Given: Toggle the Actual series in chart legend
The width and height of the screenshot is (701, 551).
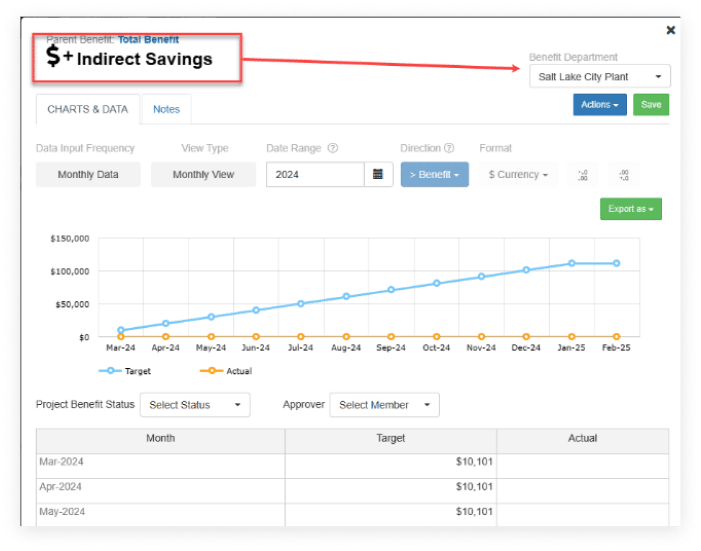Looking at the screenshot, I should [226, 371].
